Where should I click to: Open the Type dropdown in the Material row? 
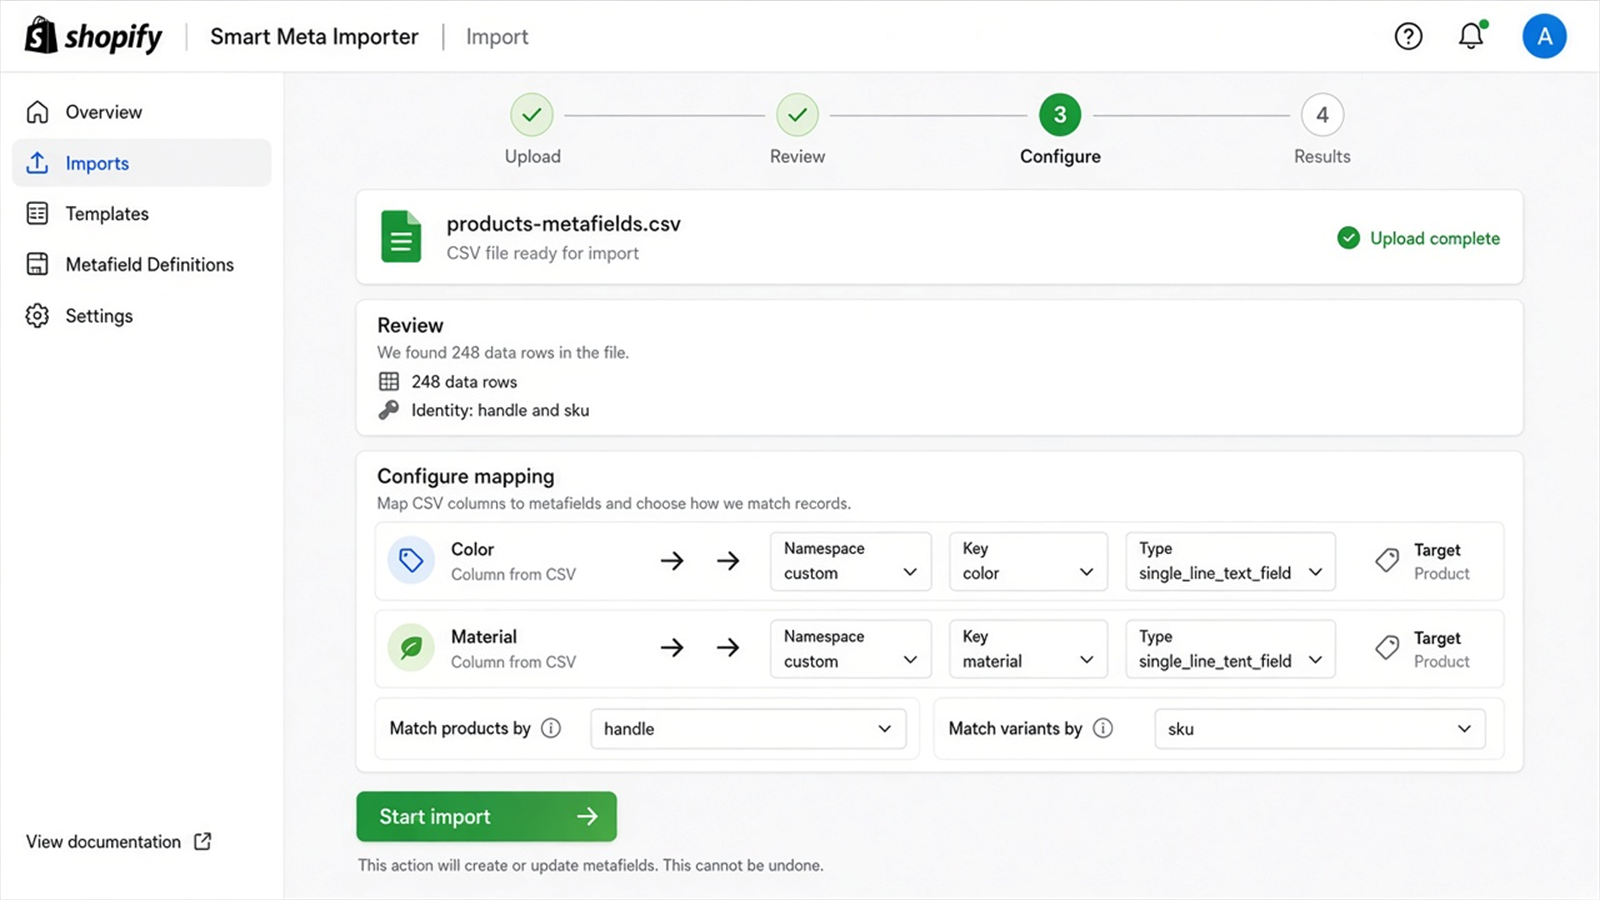pyautogui.click(x=1230, y=649)
